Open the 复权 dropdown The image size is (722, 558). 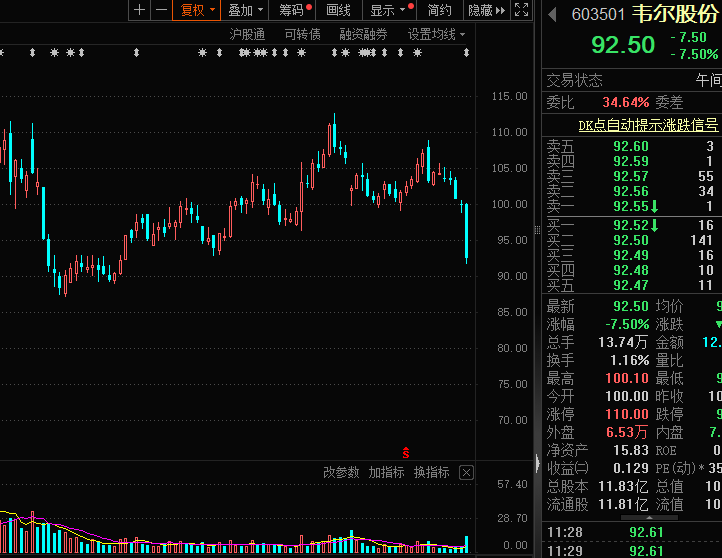[196, 10]
